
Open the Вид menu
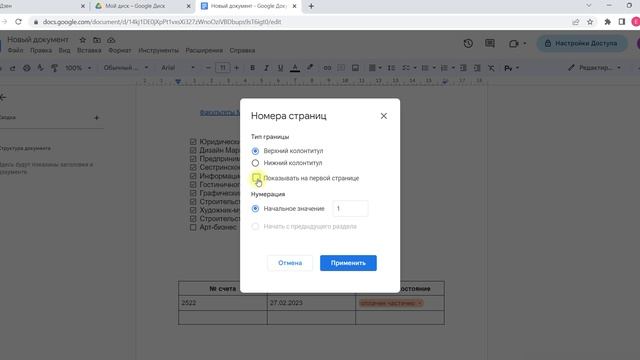[64, 51]
